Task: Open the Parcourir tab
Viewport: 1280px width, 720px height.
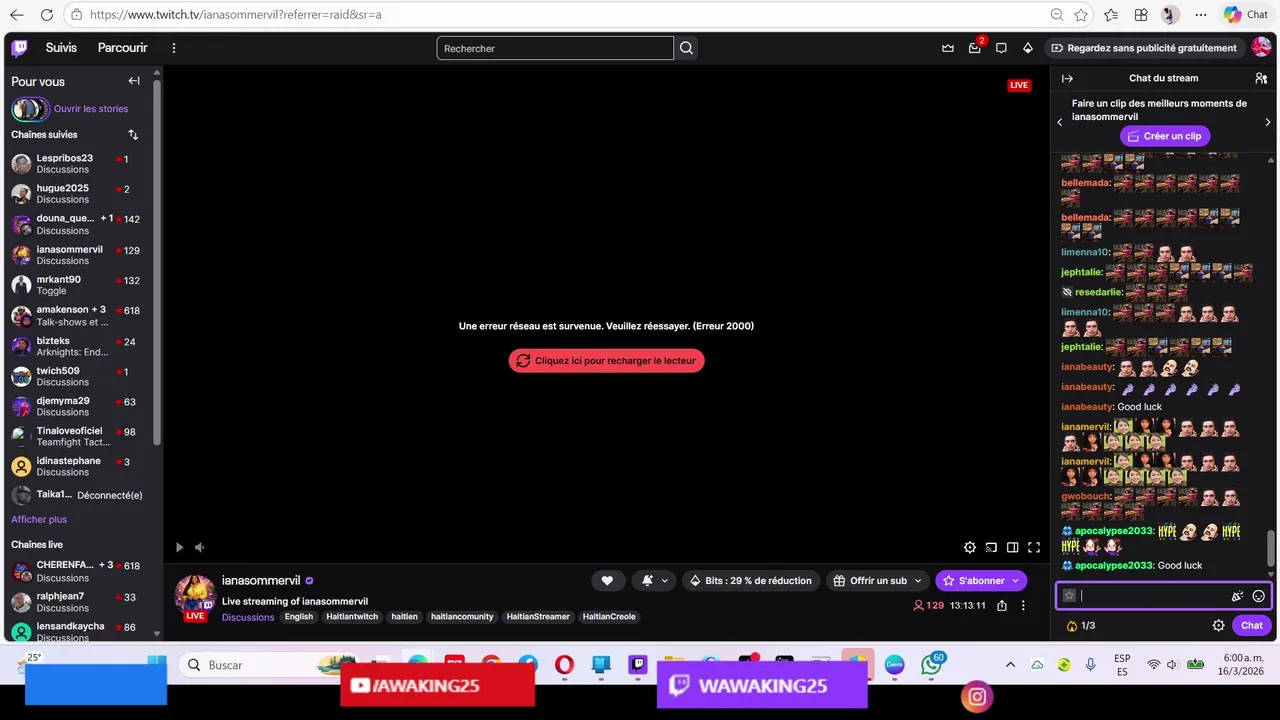Action: coord(122,48)
